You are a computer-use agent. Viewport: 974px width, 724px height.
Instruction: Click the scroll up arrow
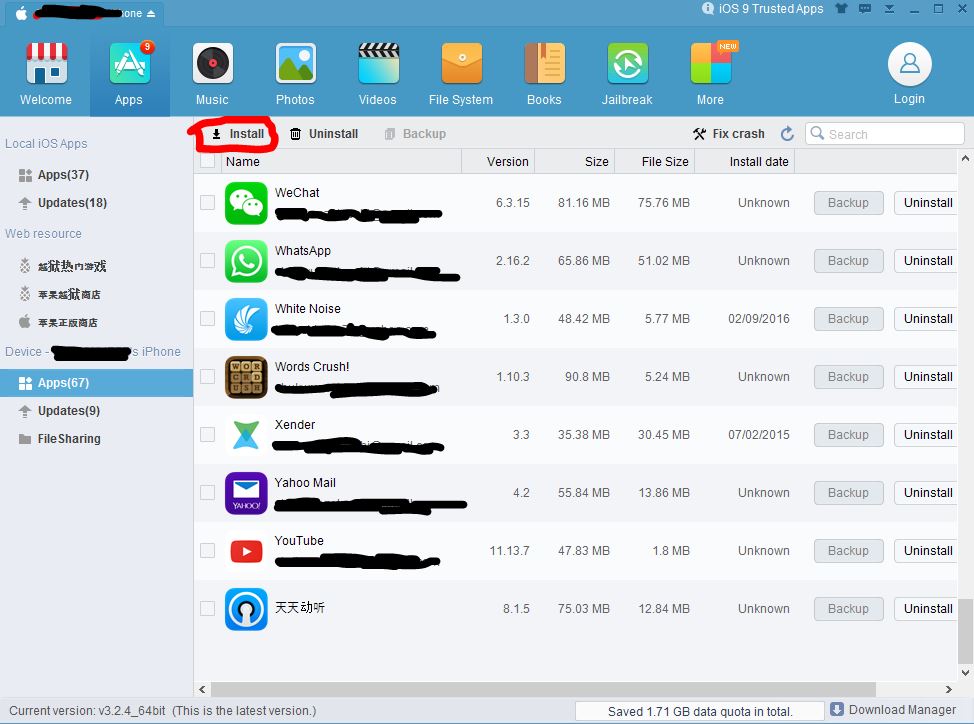pyautogui.click(x=965, y=158)
